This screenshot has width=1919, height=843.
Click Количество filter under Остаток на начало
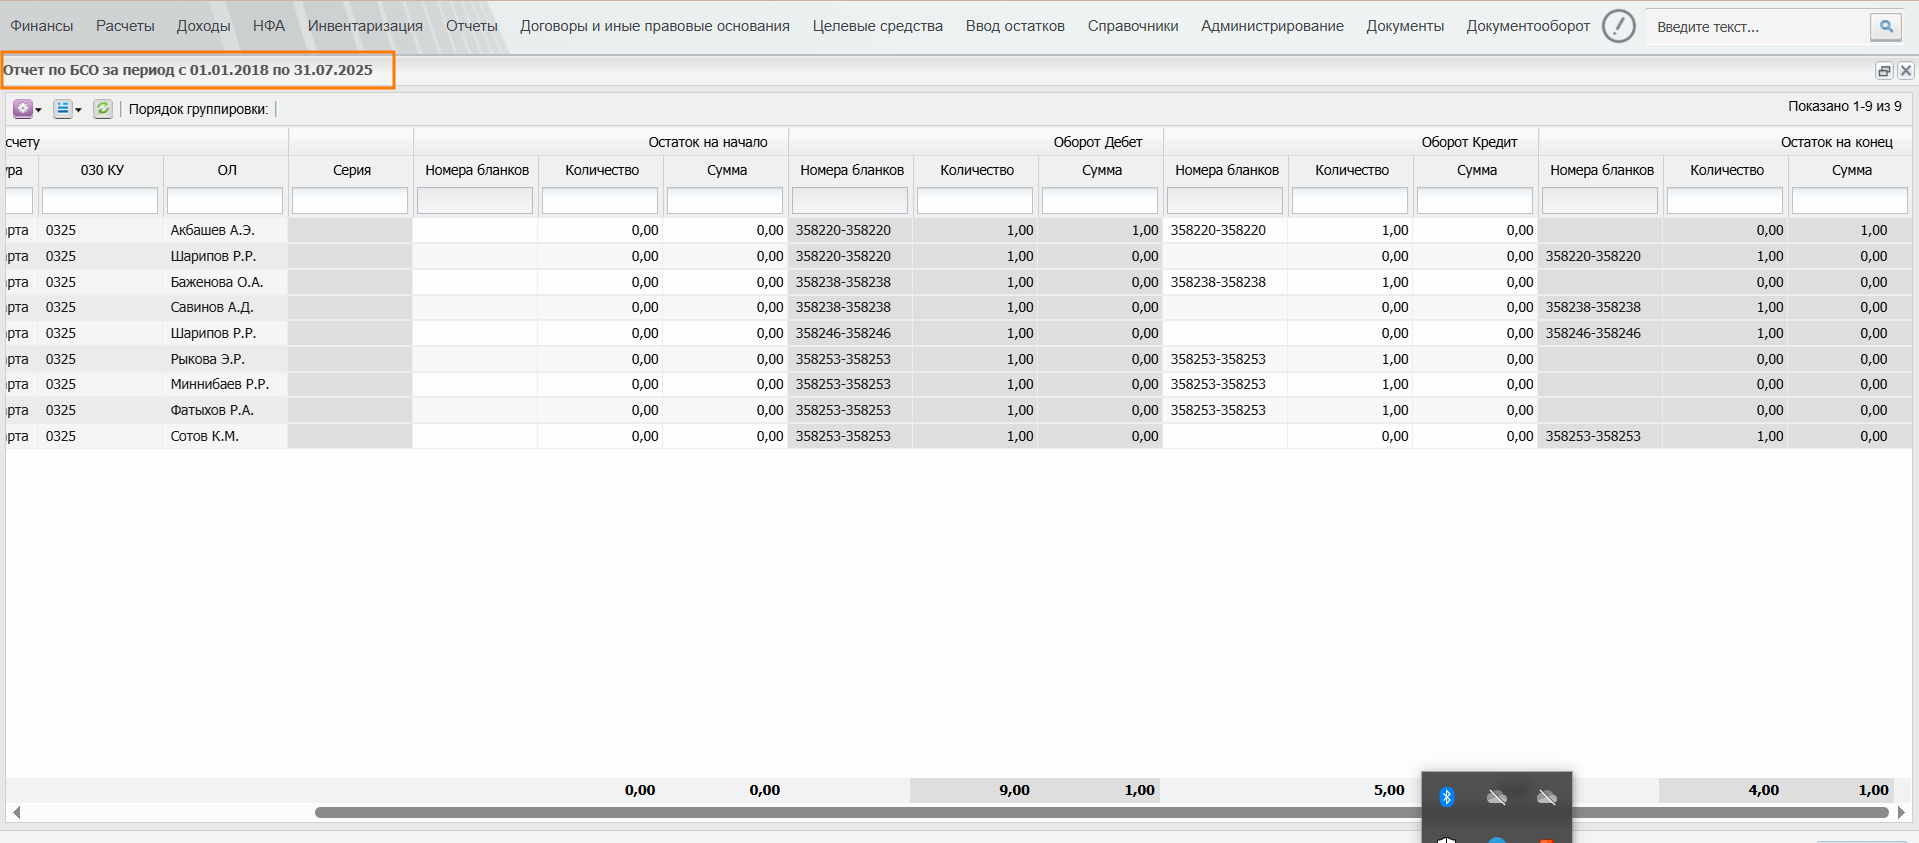(600, 201)
